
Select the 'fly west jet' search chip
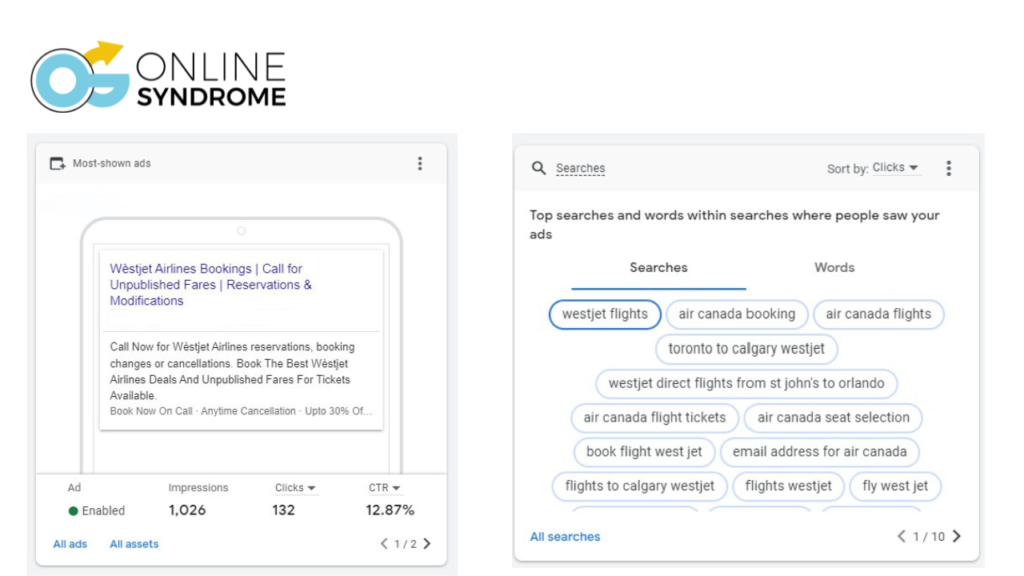pyautogui.click(x=895, y=486)
